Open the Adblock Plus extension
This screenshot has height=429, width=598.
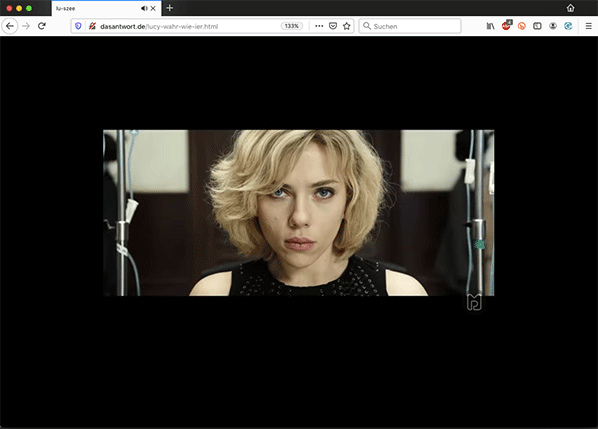[506, 26]
